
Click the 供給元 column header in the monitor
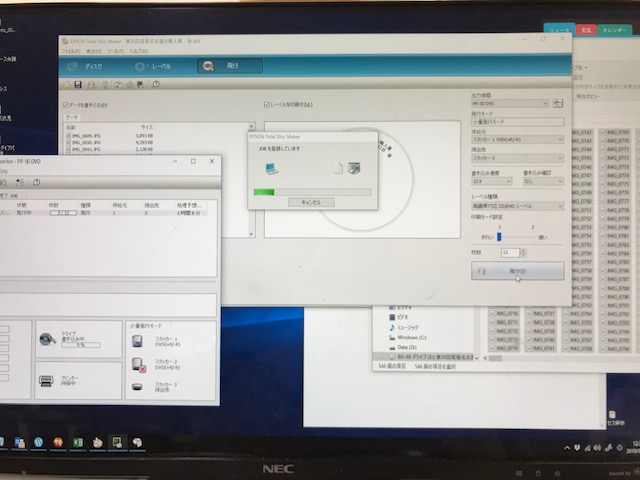pyautogui.click(x=120, y=205)
